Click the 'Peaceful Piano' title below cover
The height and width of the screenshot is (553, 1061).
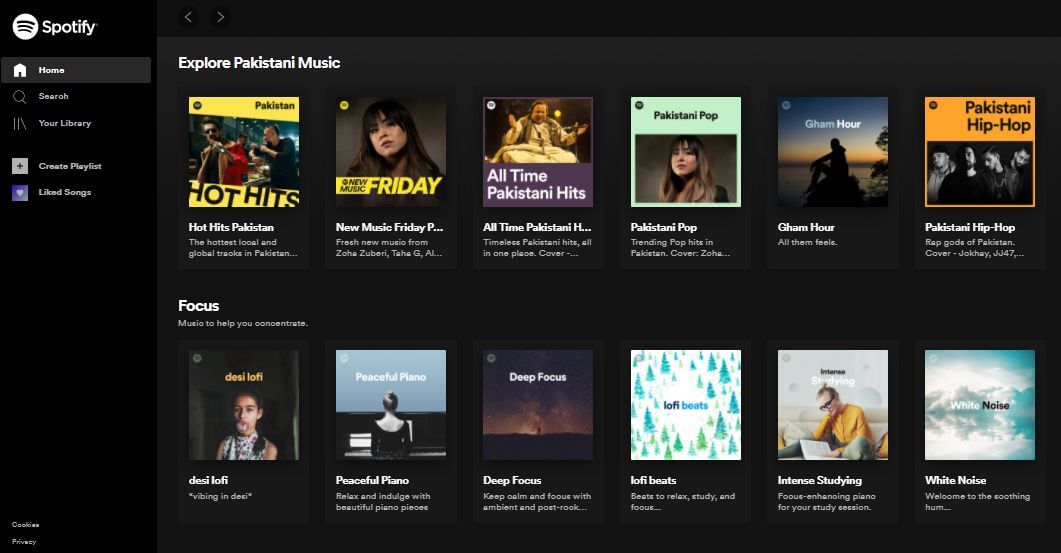pyautogui.click(x=372, y=481)
